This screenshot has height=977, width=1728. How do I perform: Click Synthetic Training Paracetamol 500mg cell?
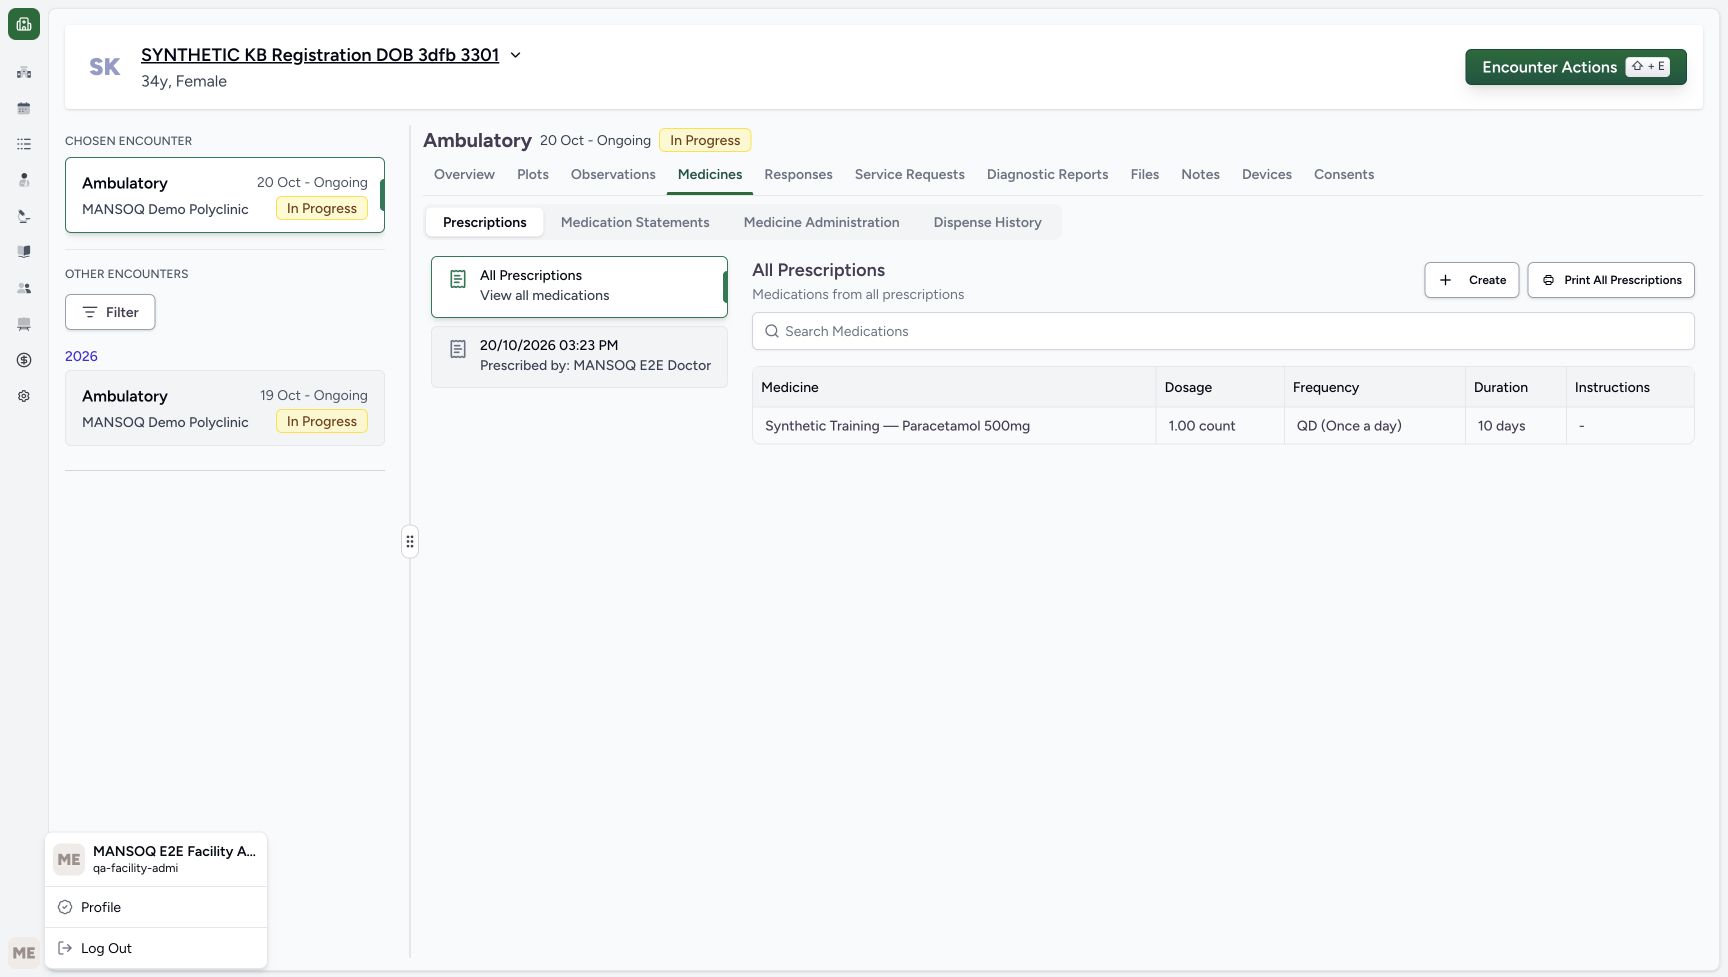(954, 426)
